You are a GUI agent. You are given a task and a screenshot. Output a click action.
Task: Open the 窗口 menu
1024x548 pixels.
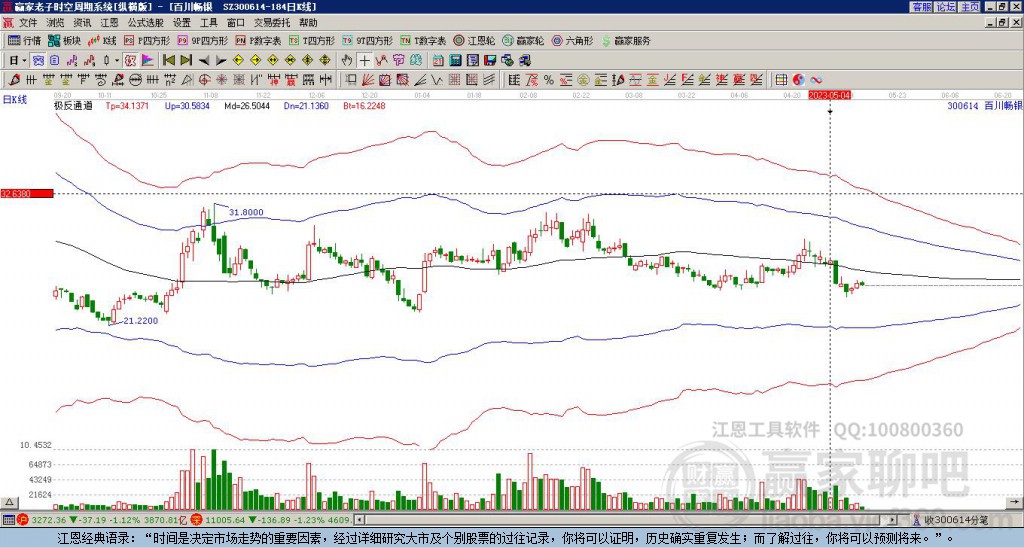(236, 23)
